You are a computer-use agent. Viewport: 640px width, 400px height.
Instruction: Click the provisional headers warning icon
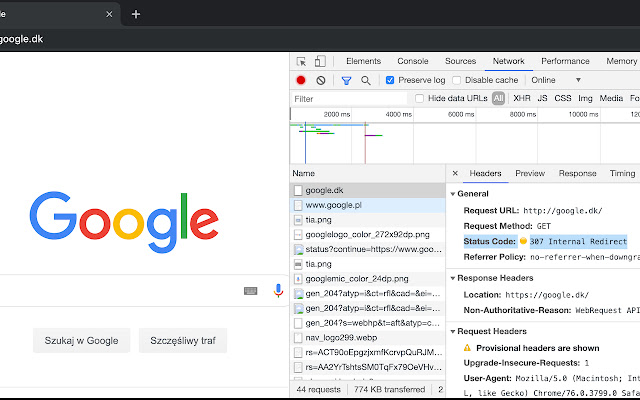tap(467, 348)
